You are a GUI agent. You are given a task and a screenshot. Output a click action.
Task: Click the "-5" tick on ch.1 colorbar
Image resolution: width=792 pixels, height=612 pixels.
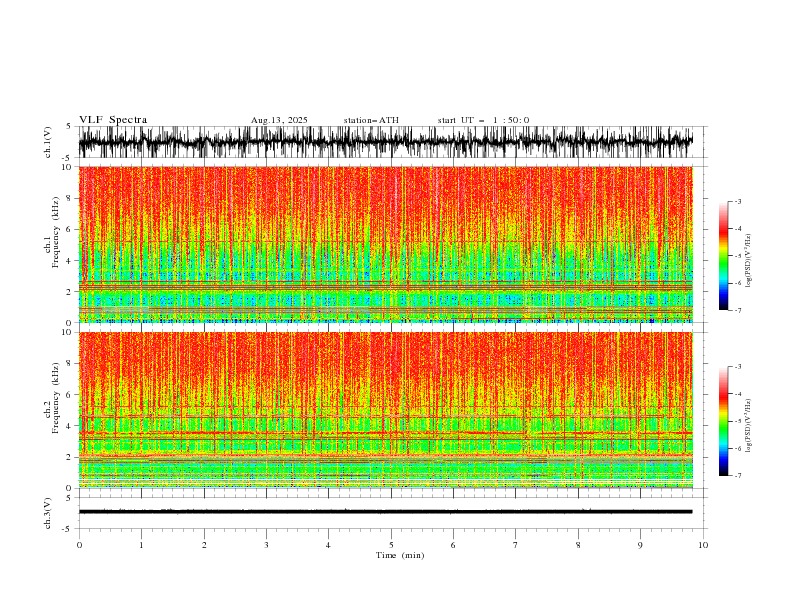click(738, 256)
